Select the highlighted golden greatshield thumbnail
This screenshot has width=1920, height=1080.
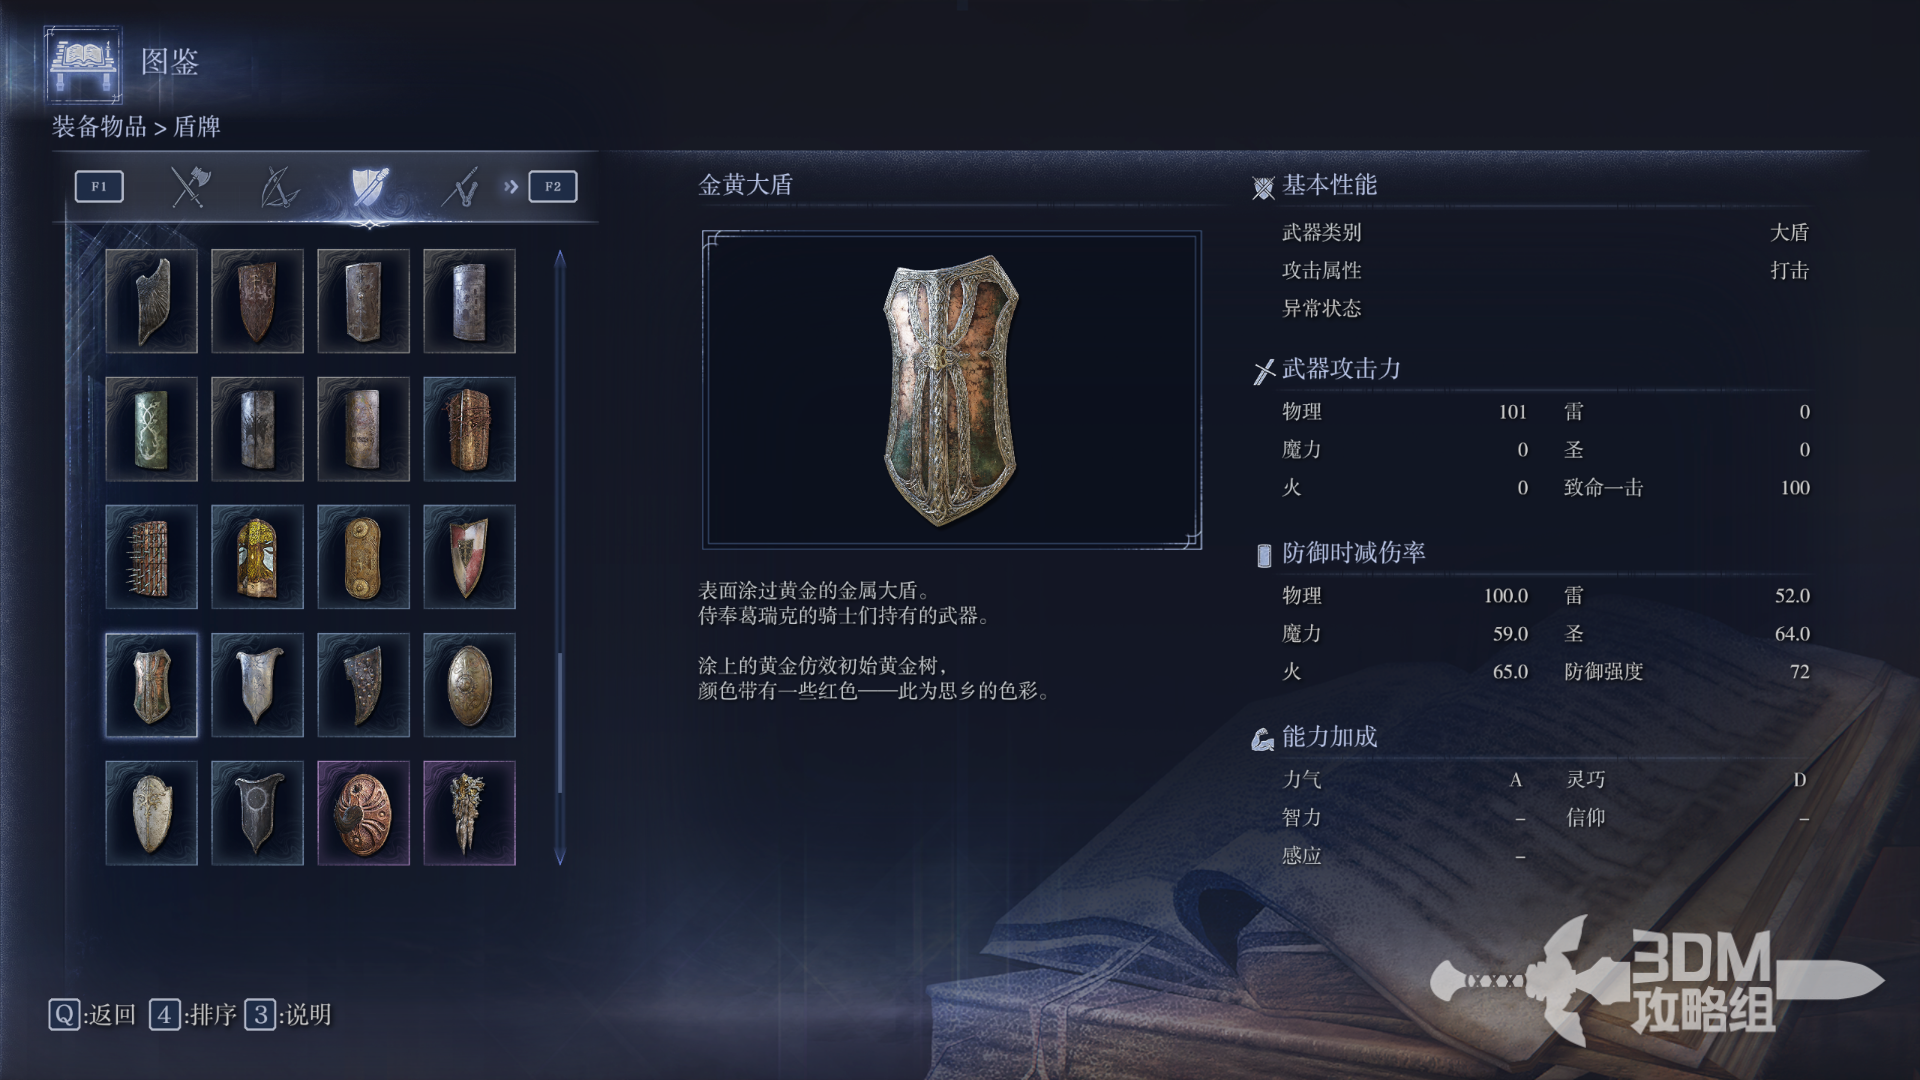coord(151,685)
